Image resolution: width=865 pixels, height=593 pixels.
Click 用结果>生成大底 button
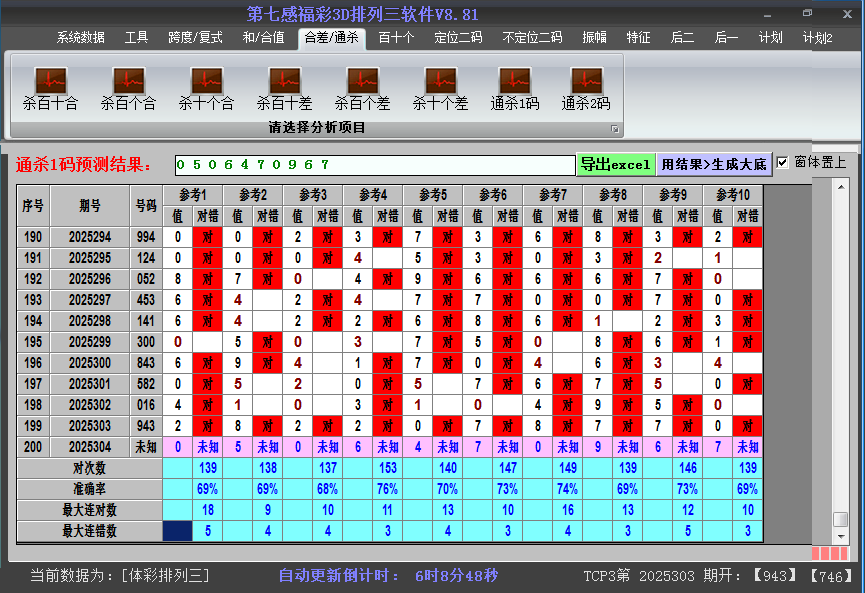714,164
